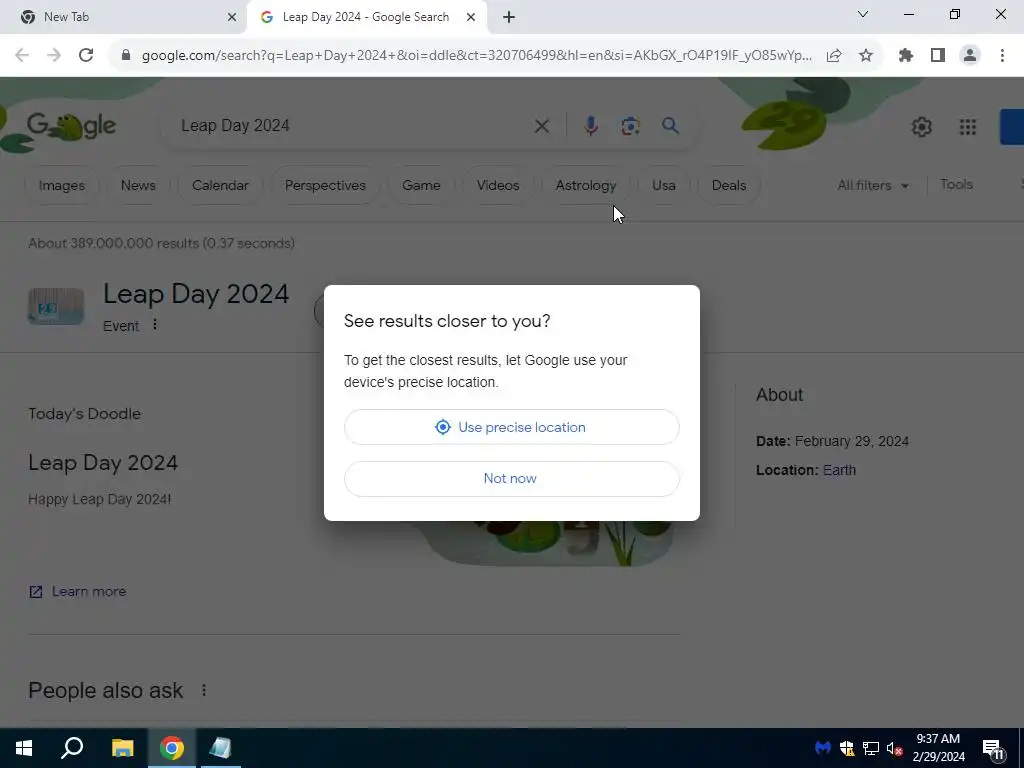Click the voice search microphone icon

pyautogui.click(x=591, y=126)
